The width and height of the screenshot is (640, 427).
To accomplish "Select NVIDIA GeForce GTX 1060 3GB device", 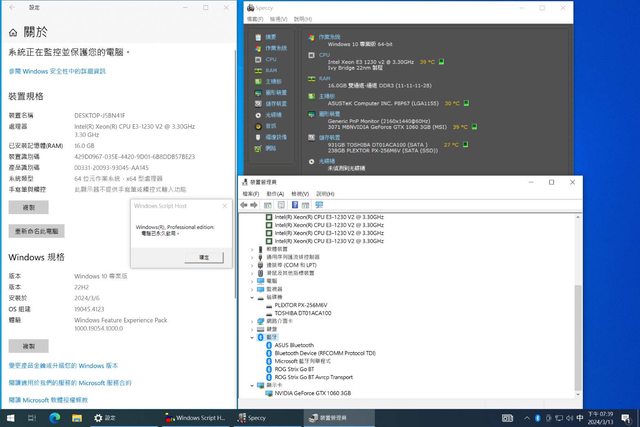I will click(x=313, y=394).
